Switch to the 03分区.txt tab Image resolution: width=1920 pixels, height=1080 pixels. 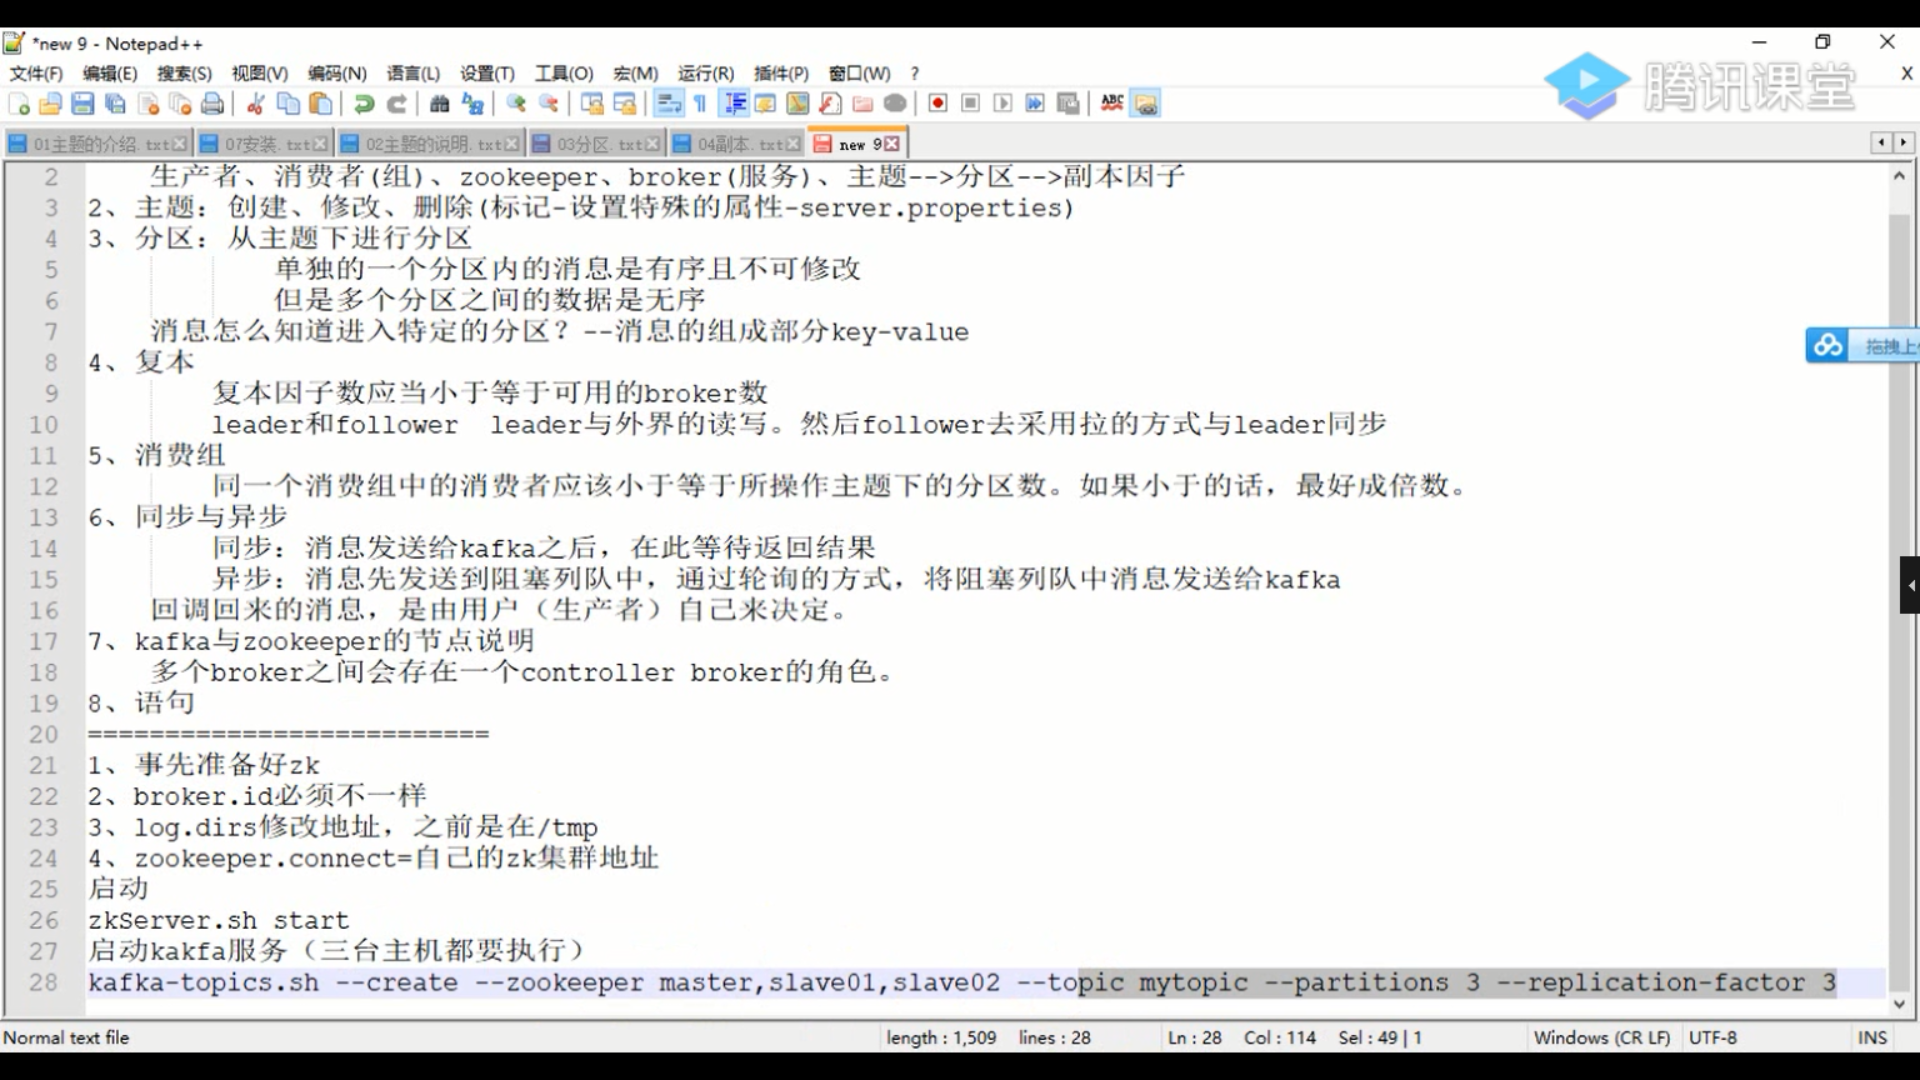[597, 144]
